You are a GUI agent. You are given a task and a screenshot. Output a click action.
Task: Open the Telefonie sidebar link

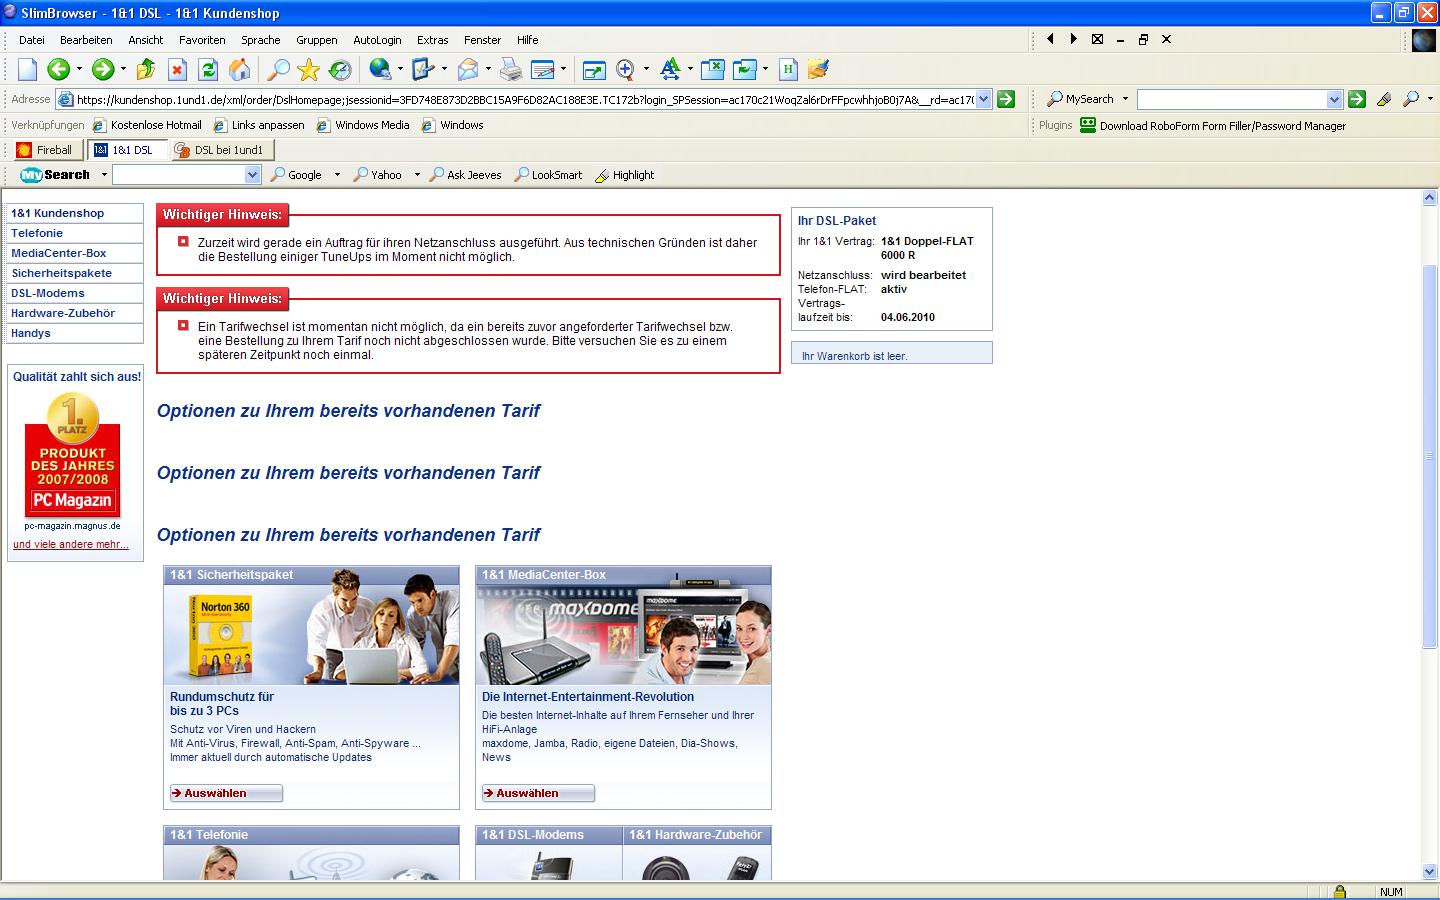click(37, 233)
